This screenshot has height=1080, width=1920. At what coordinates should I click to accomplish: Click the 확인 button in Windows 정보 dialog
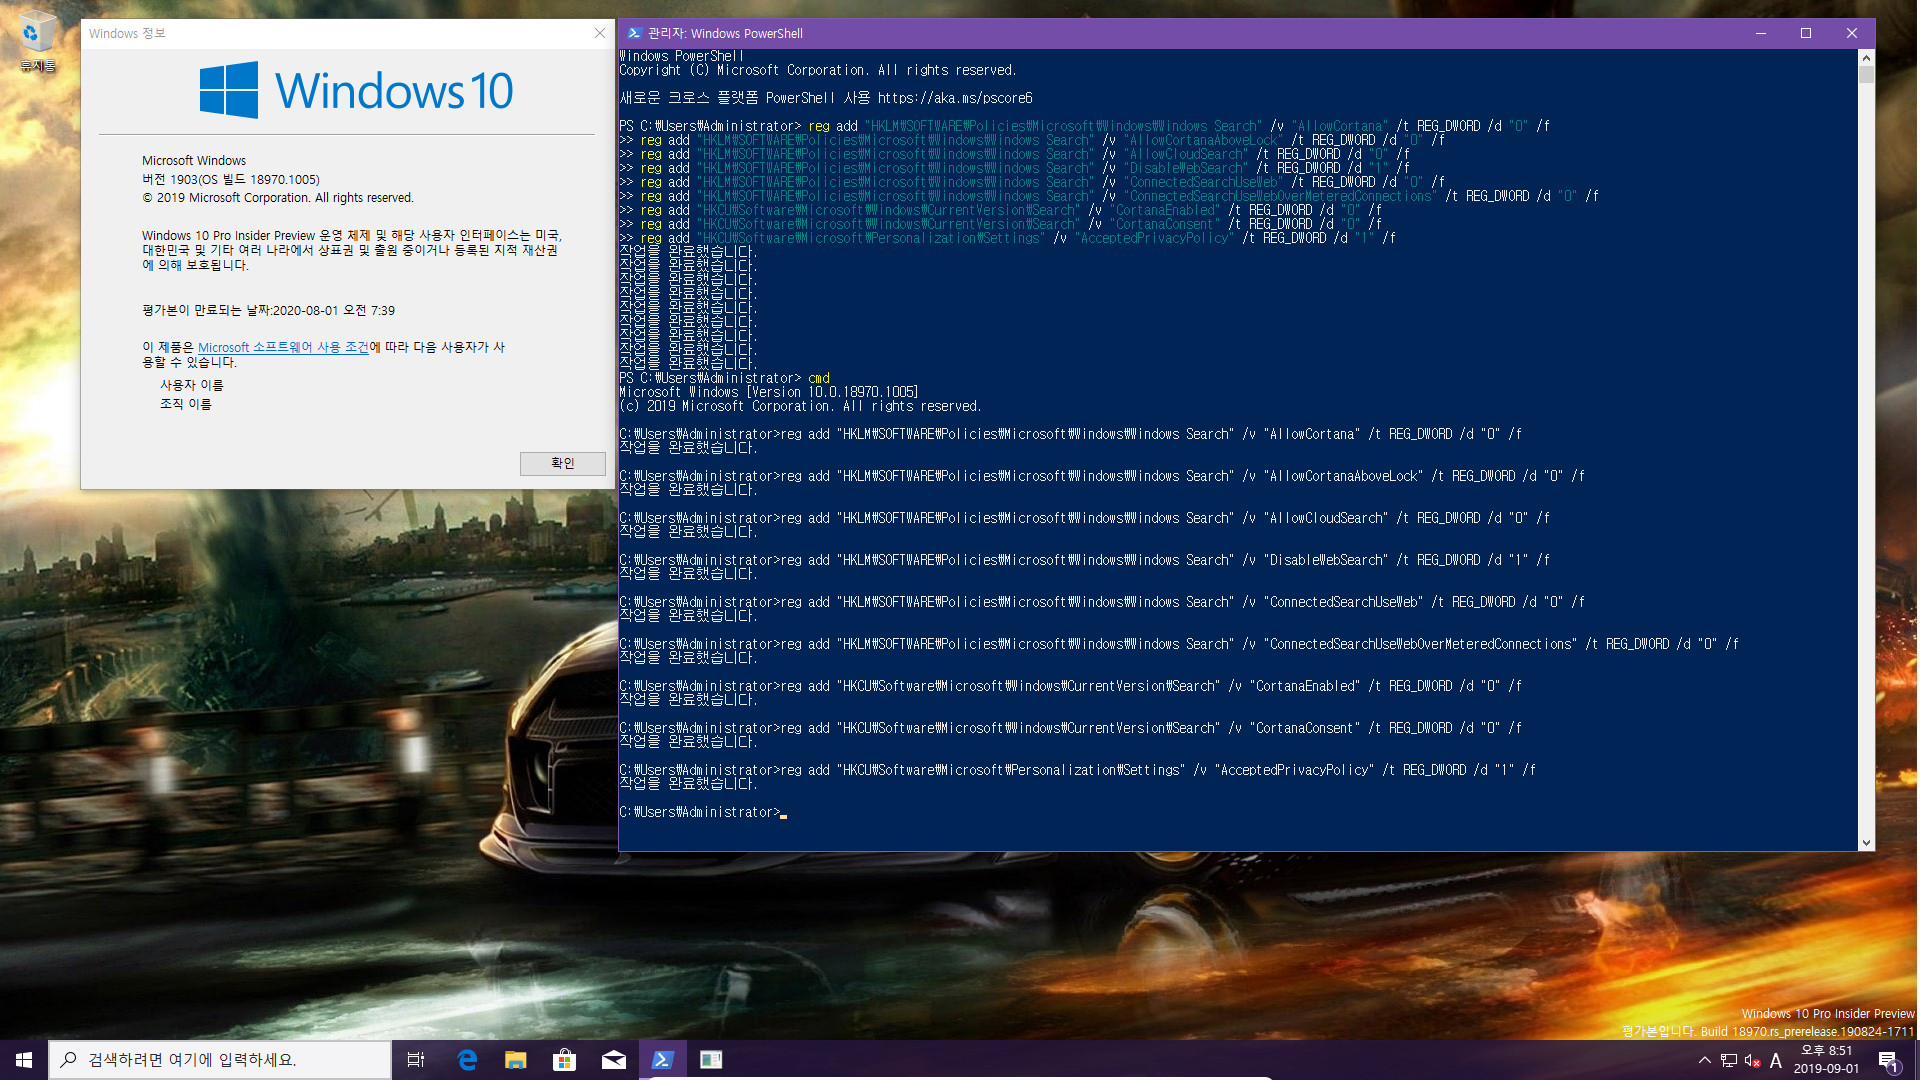562,463
